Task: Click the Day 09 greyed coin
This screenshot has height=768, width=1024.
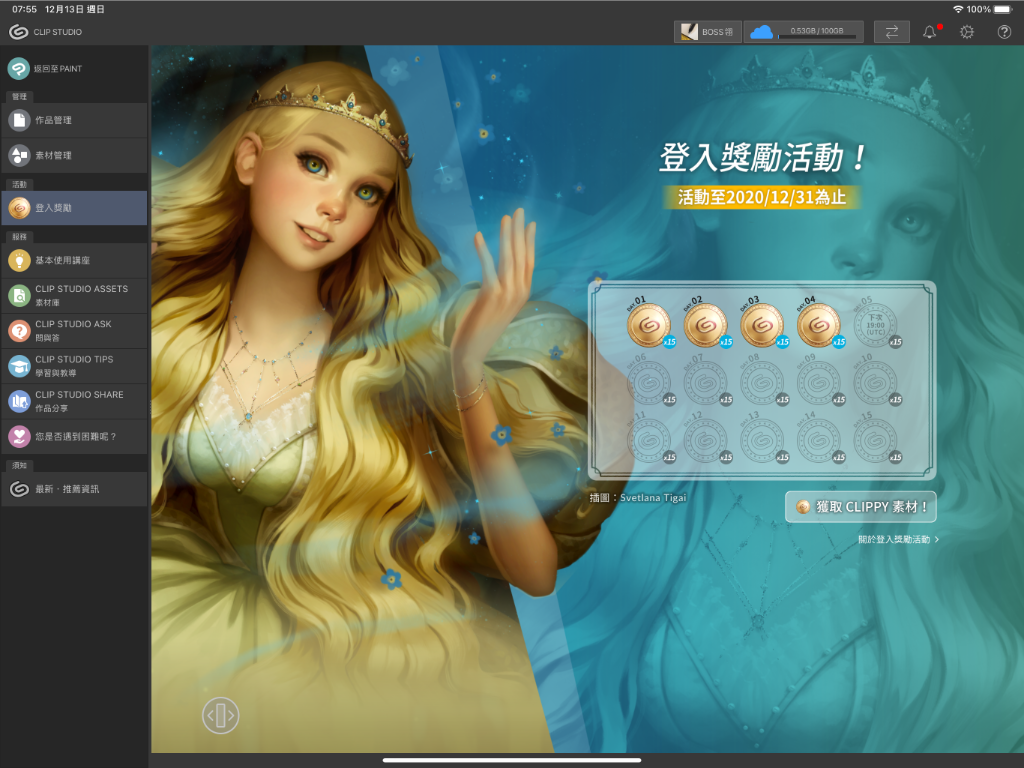Action: [818, 383]
